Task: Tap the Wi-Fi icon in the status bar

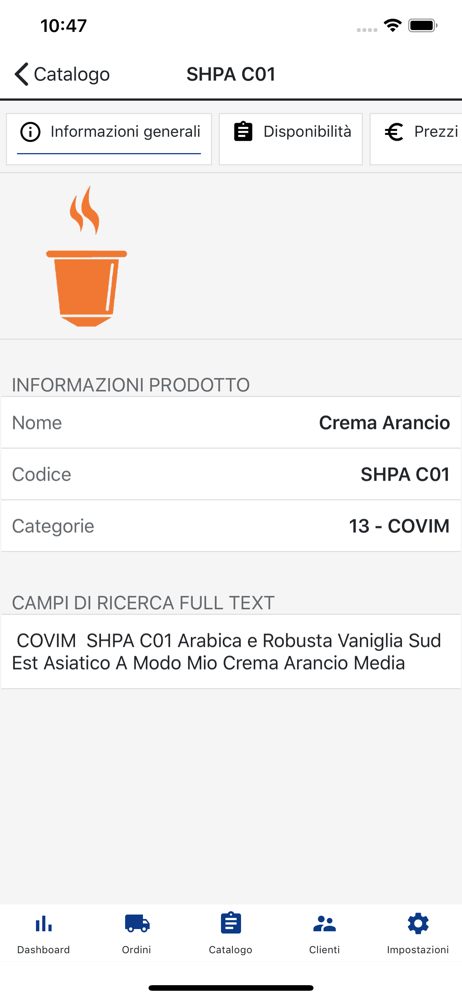Action: 392,26
